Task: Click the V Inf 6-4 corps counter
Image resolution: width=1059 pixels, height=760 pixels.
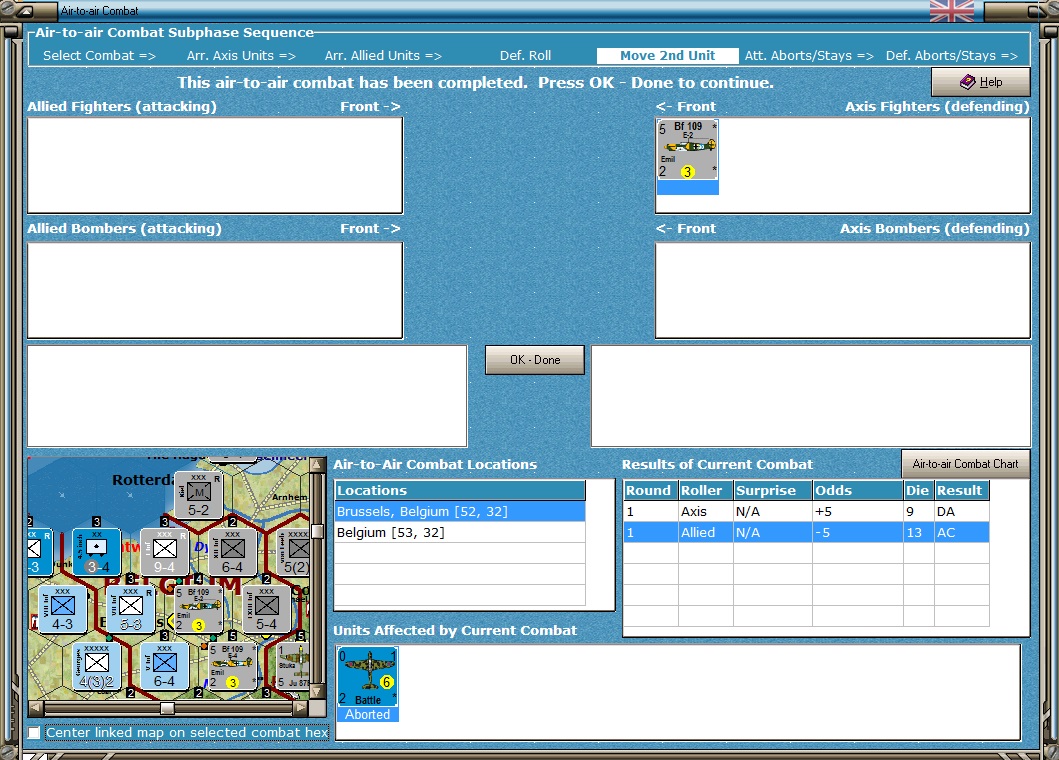Action: click(164, 665)
